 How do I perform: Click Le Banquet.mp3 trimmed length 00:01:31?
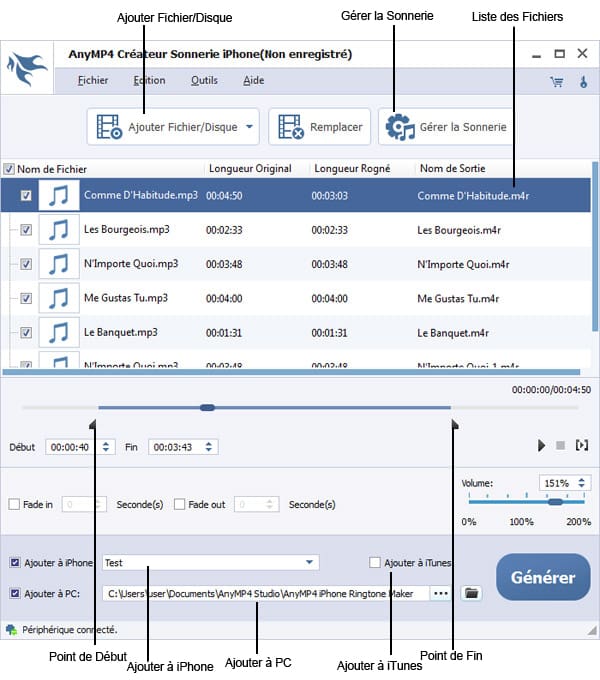tap(329, 333)
